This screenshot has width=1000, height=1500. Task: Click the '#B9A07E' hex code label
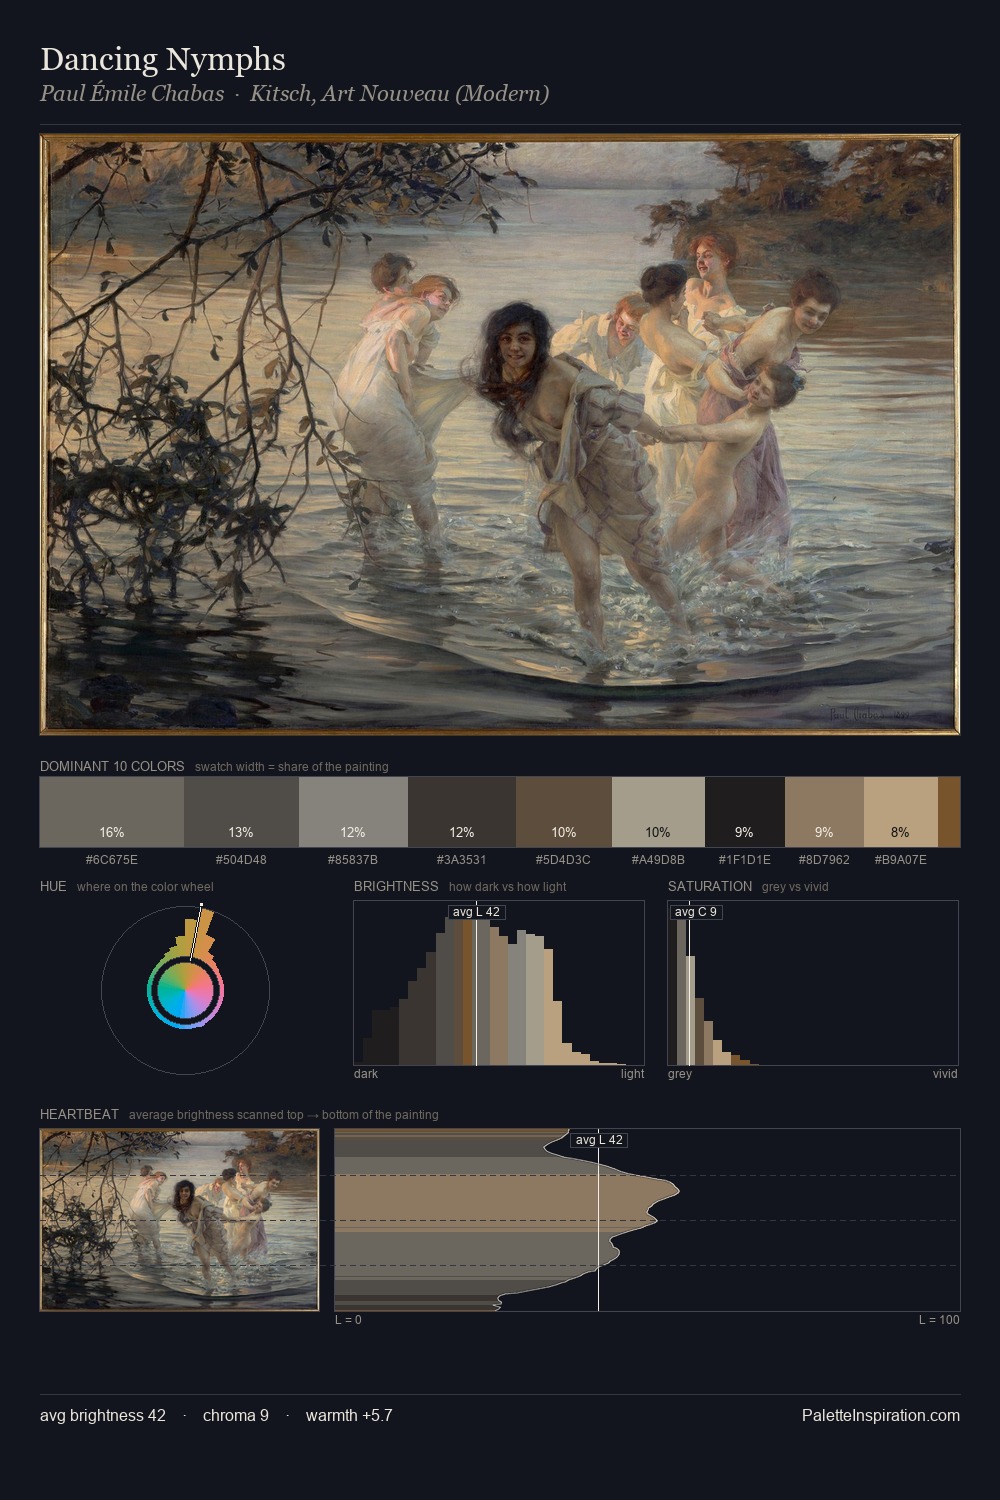[x=901, y=860]
